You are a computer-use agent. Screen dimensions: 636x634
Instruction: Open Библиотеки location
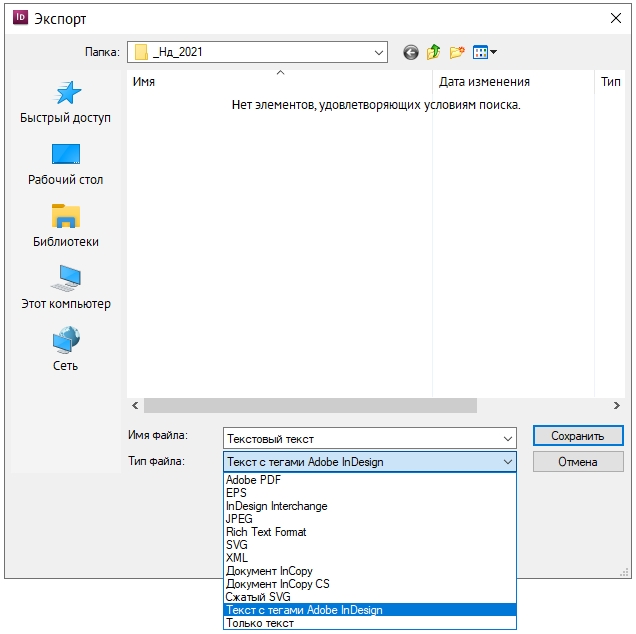click(65, 226)
